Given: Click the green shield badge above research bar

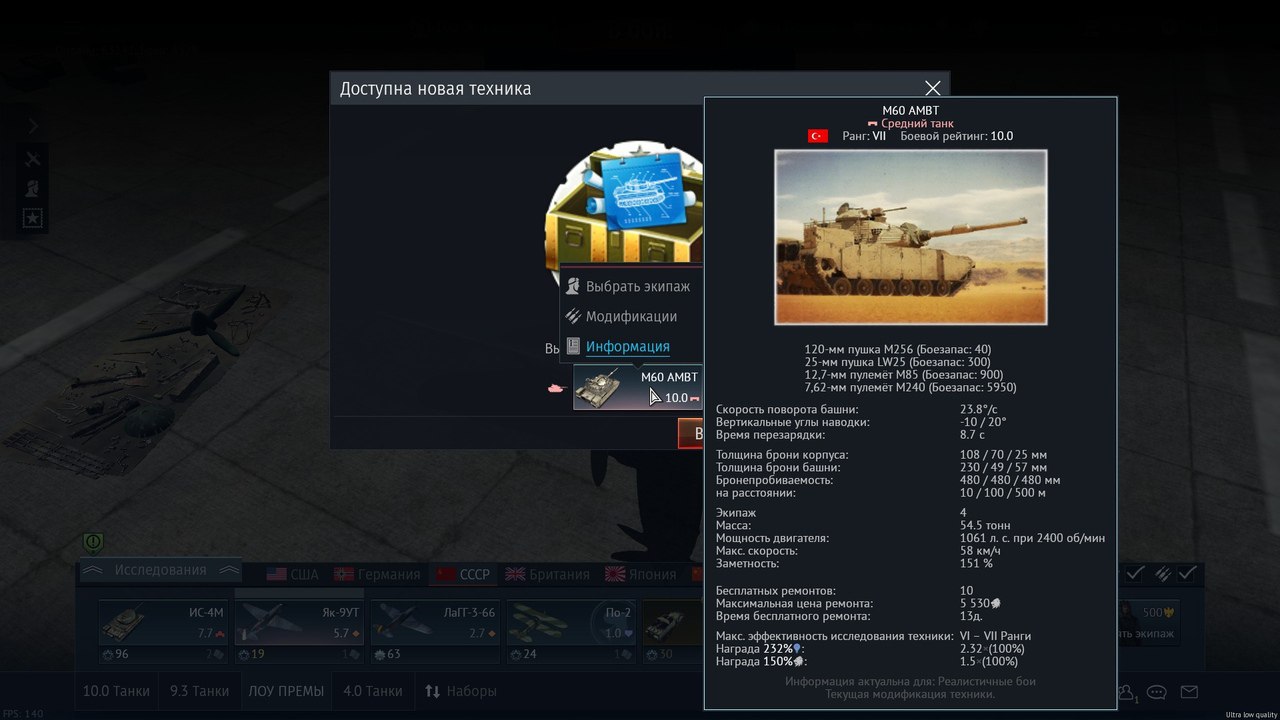Looking at the screenshot, I should tap(93, 543).
